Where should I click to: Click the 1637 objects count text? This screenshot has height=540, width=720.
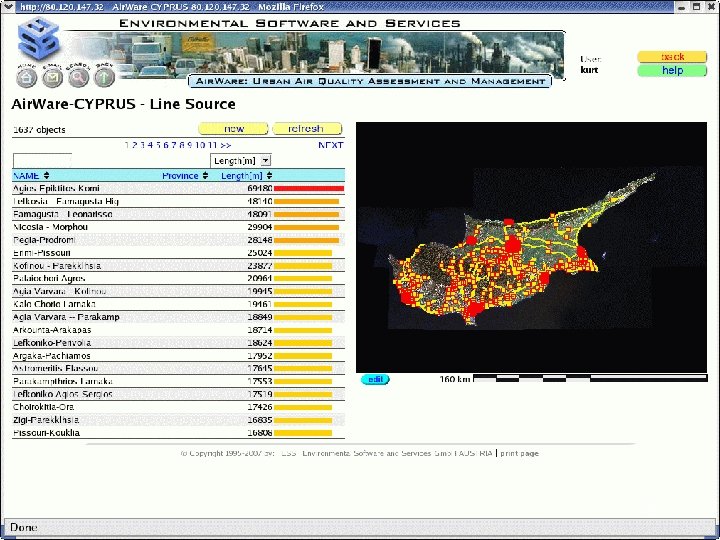pos(39,129)
